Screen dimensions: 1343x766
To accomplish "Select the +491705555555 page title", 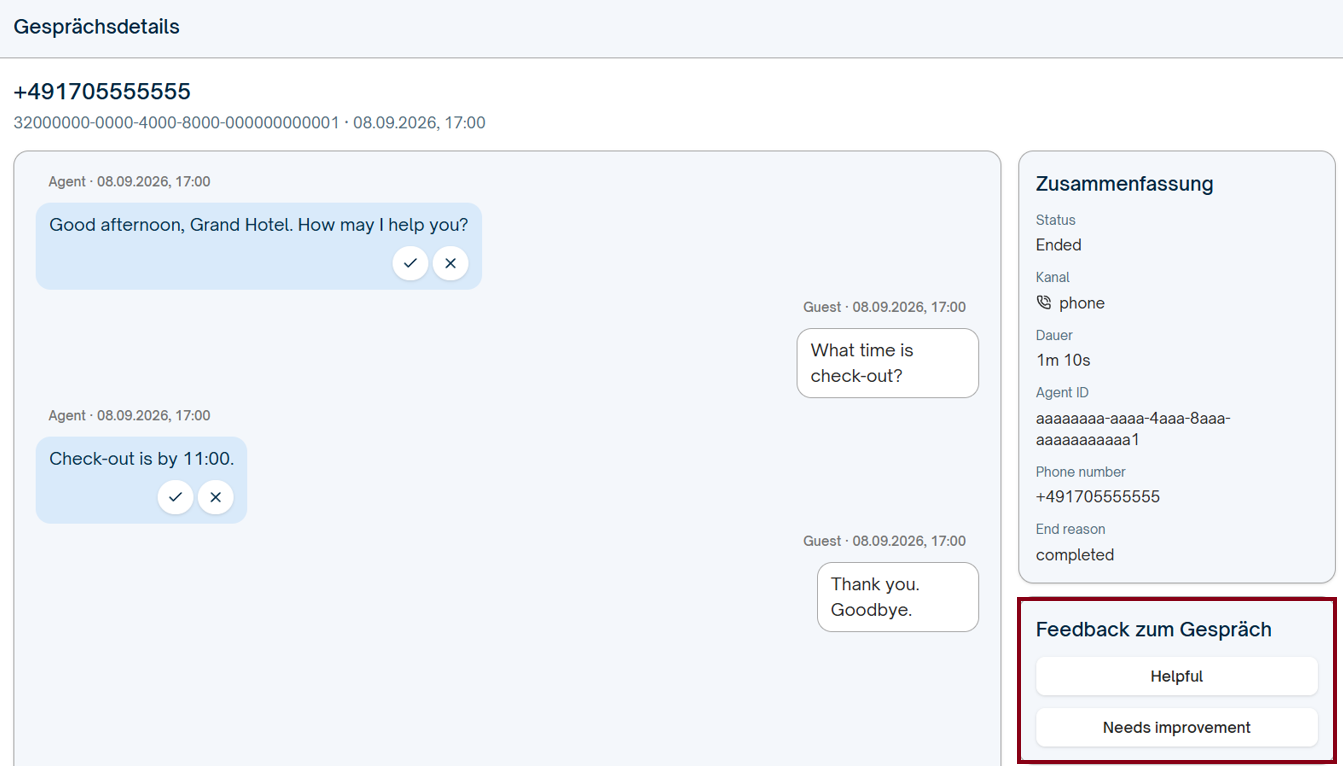I will click(x=102, y=92).
